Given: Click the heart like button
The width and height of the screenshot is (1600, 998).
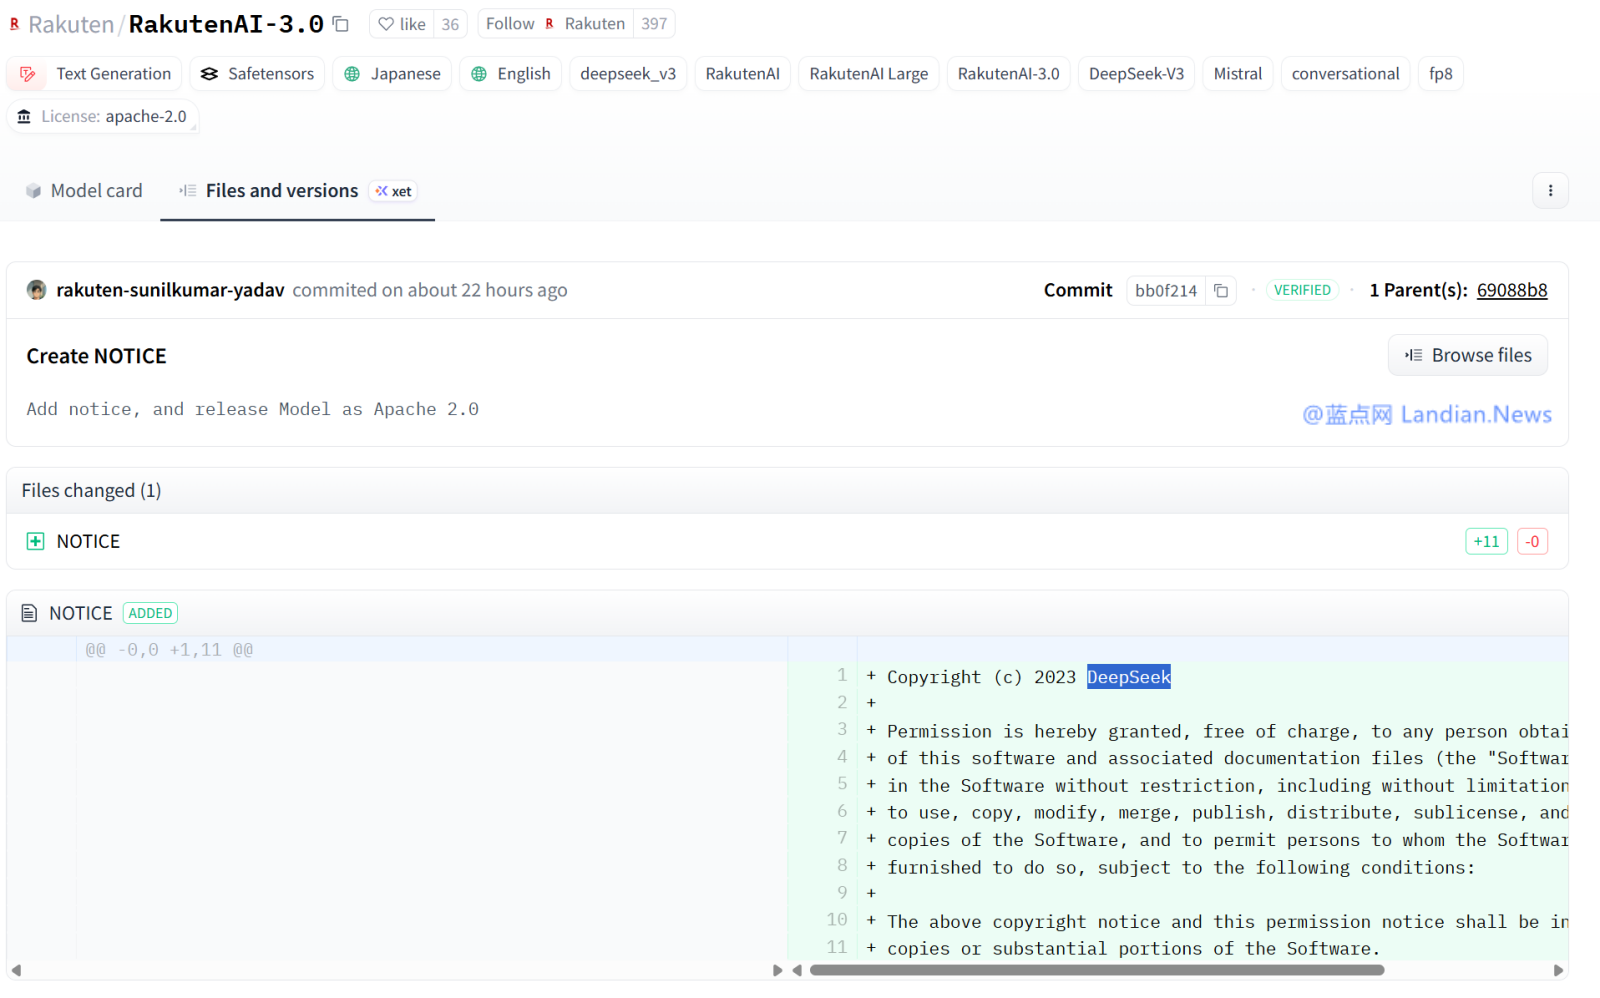Looking at the screenshot, I should tap(402, 24).
